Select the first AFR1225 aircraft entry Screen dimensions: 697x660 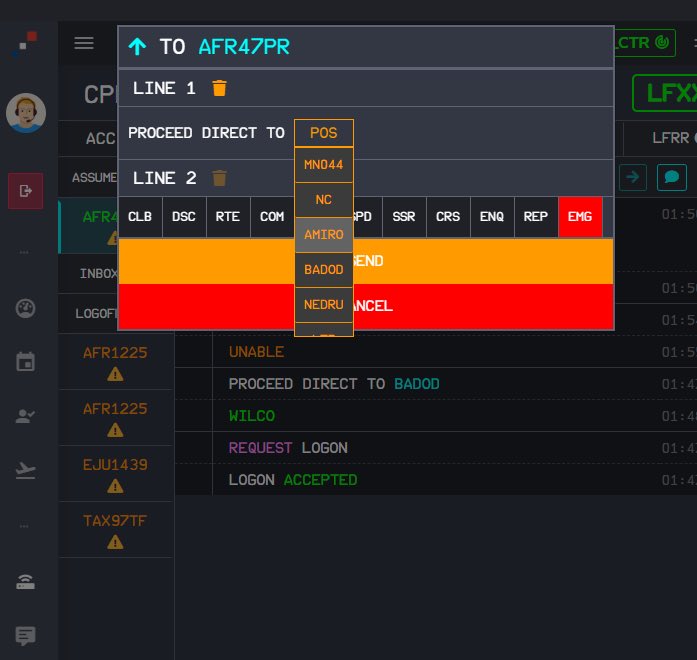(116, 362)
